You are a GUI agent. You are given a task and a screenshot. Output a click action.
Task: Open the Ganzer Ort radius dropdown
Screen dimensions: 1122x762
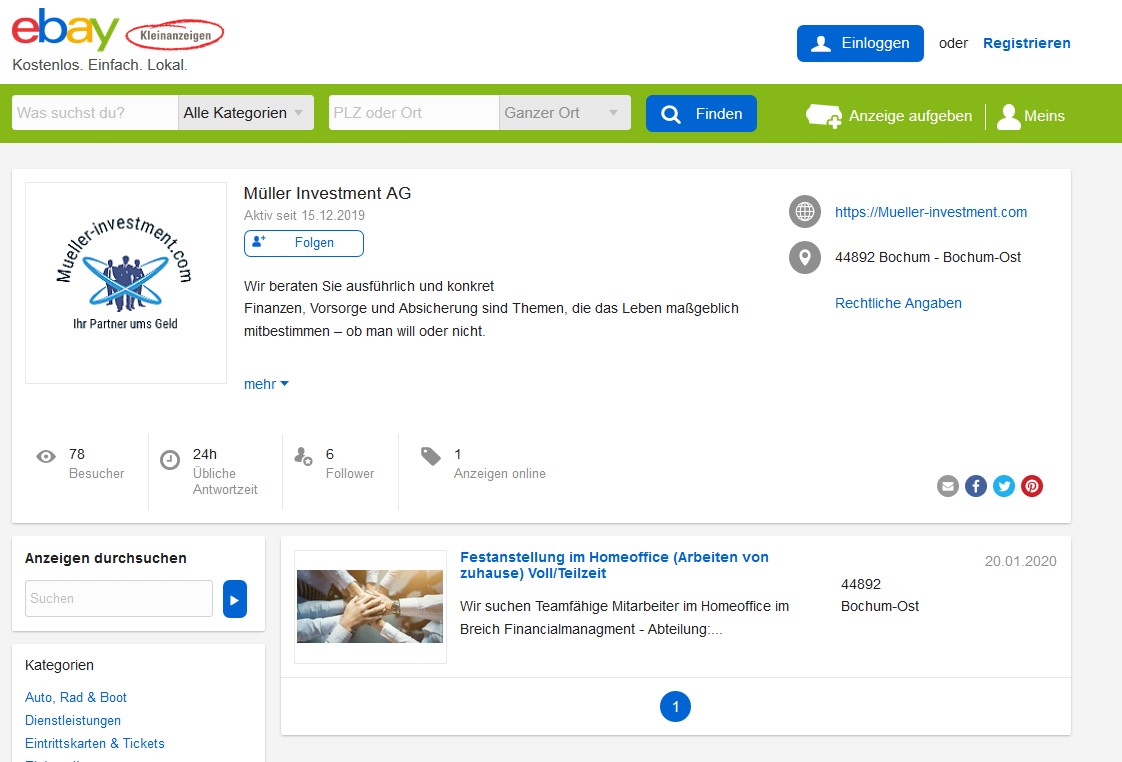point(565,113)
